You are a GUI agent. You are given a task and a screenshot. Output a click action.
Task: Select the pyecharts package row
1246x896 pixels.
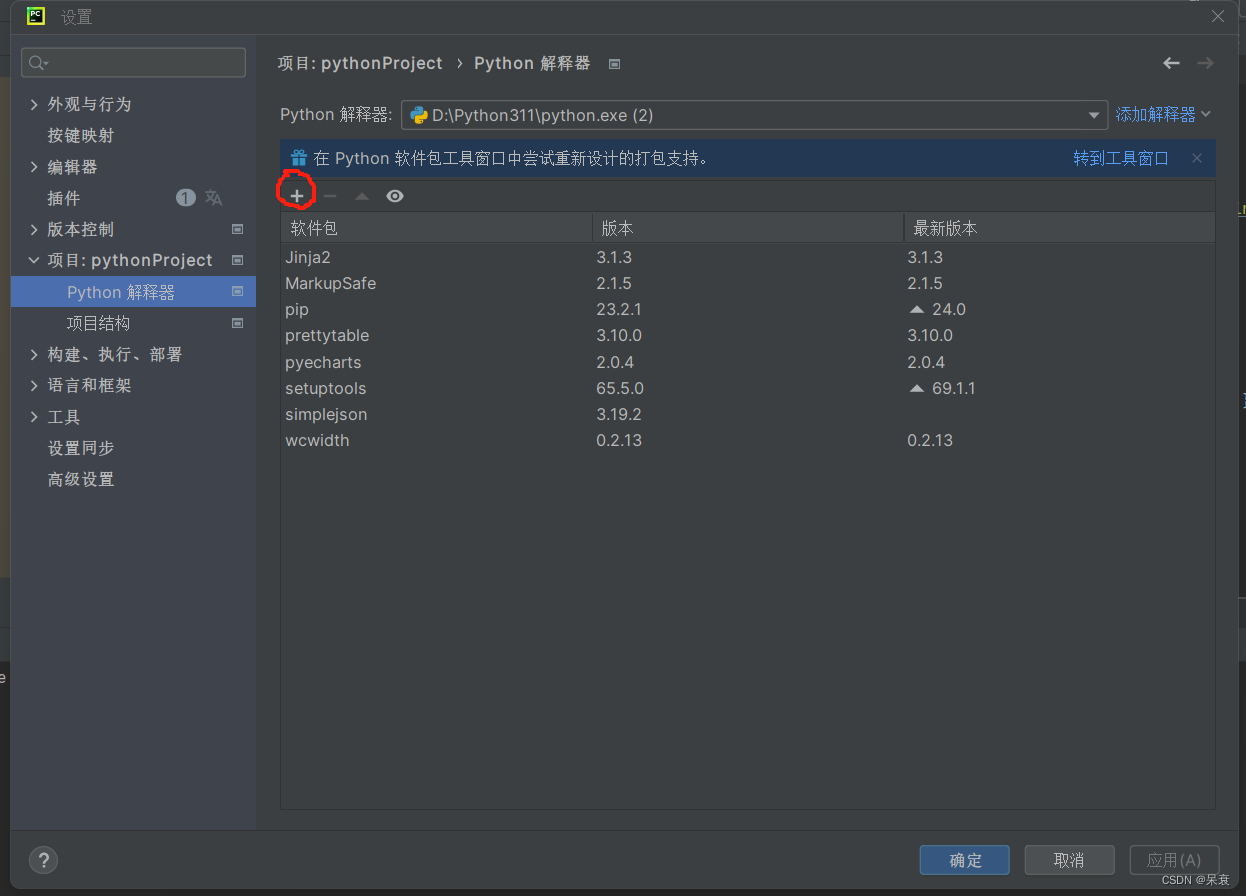748,362
